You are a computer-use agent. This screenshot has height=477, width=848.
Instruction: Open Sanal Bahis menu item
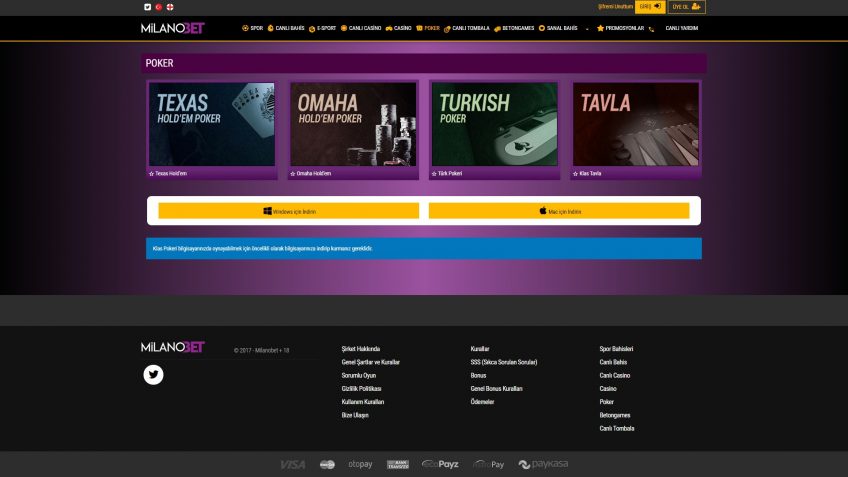click(558, 28)
